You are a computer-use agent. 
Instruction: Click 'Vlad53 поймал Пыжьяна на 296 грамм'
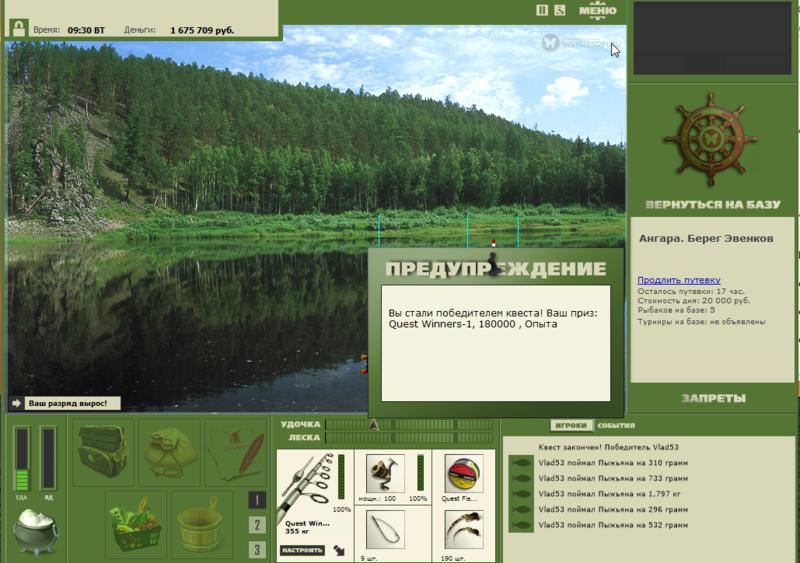point(613,509)
